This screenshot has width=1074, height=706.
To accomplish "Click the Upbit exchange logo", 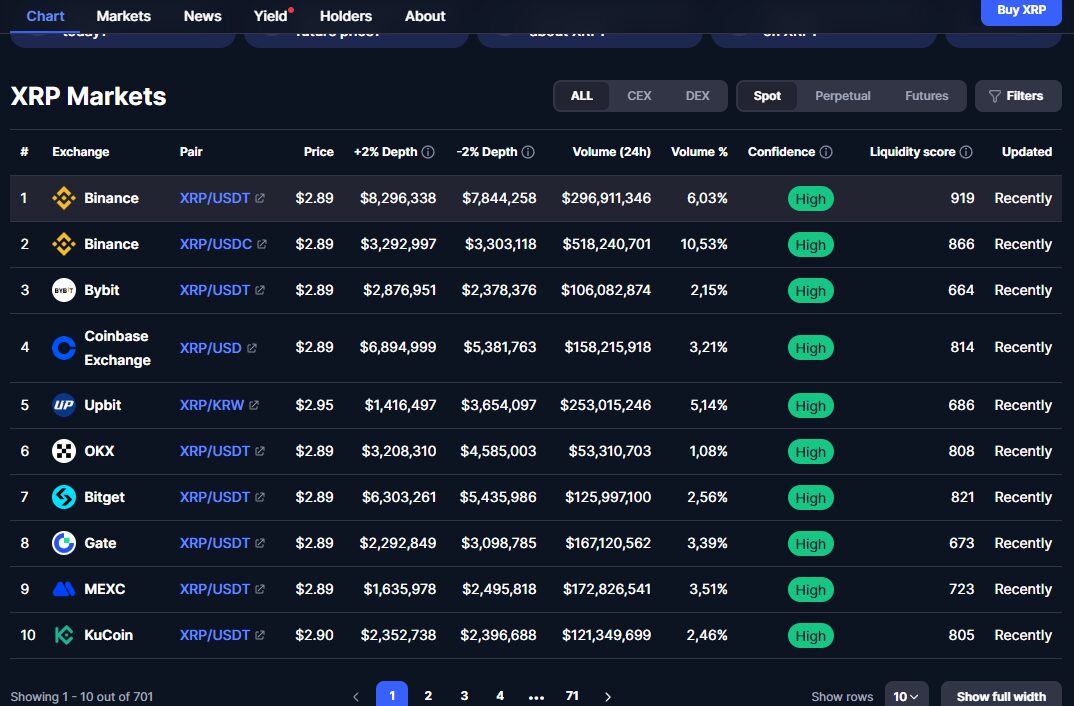I will tap(64, 405).
